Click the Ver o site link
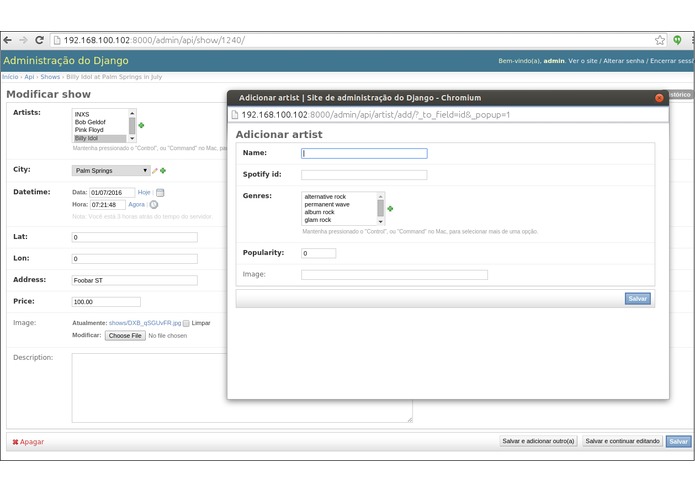Screen dimensions: 695x494 583,61
